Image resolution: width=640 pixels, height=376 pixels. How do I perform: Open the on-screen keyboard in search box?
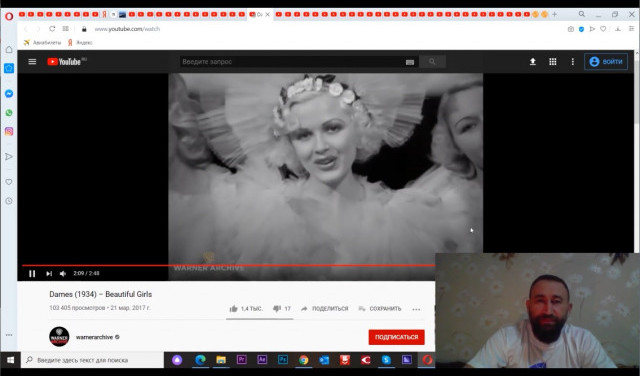(410, 62)
